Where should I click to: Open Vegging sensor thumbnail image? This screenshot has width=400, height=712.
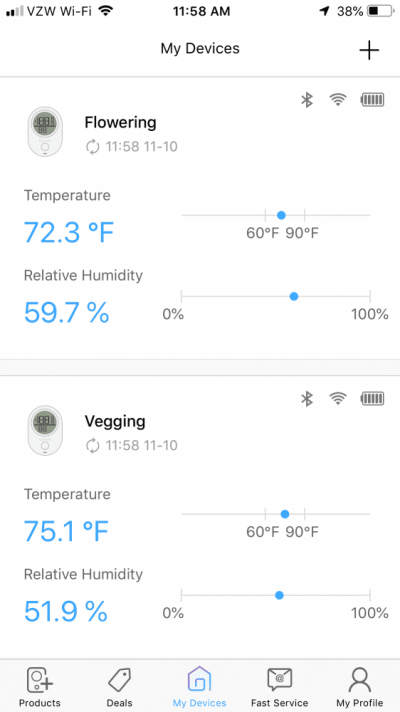tap(45, 430)
